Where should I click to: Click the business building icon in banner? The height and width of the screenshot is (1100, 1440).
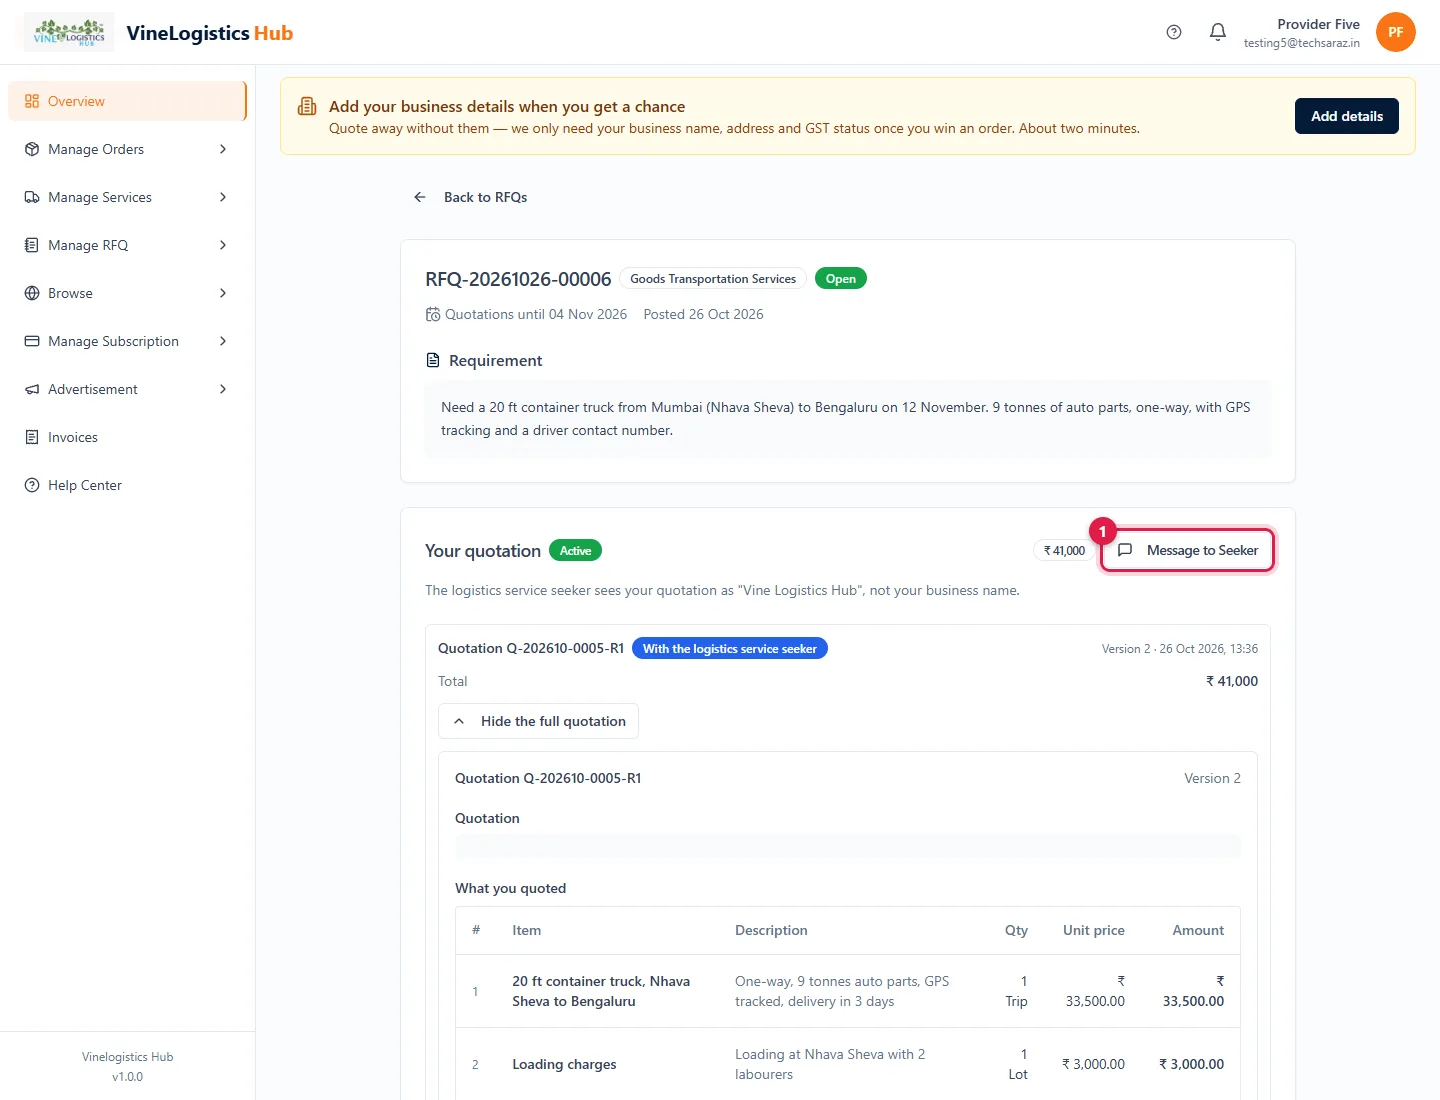pos(308,107)
